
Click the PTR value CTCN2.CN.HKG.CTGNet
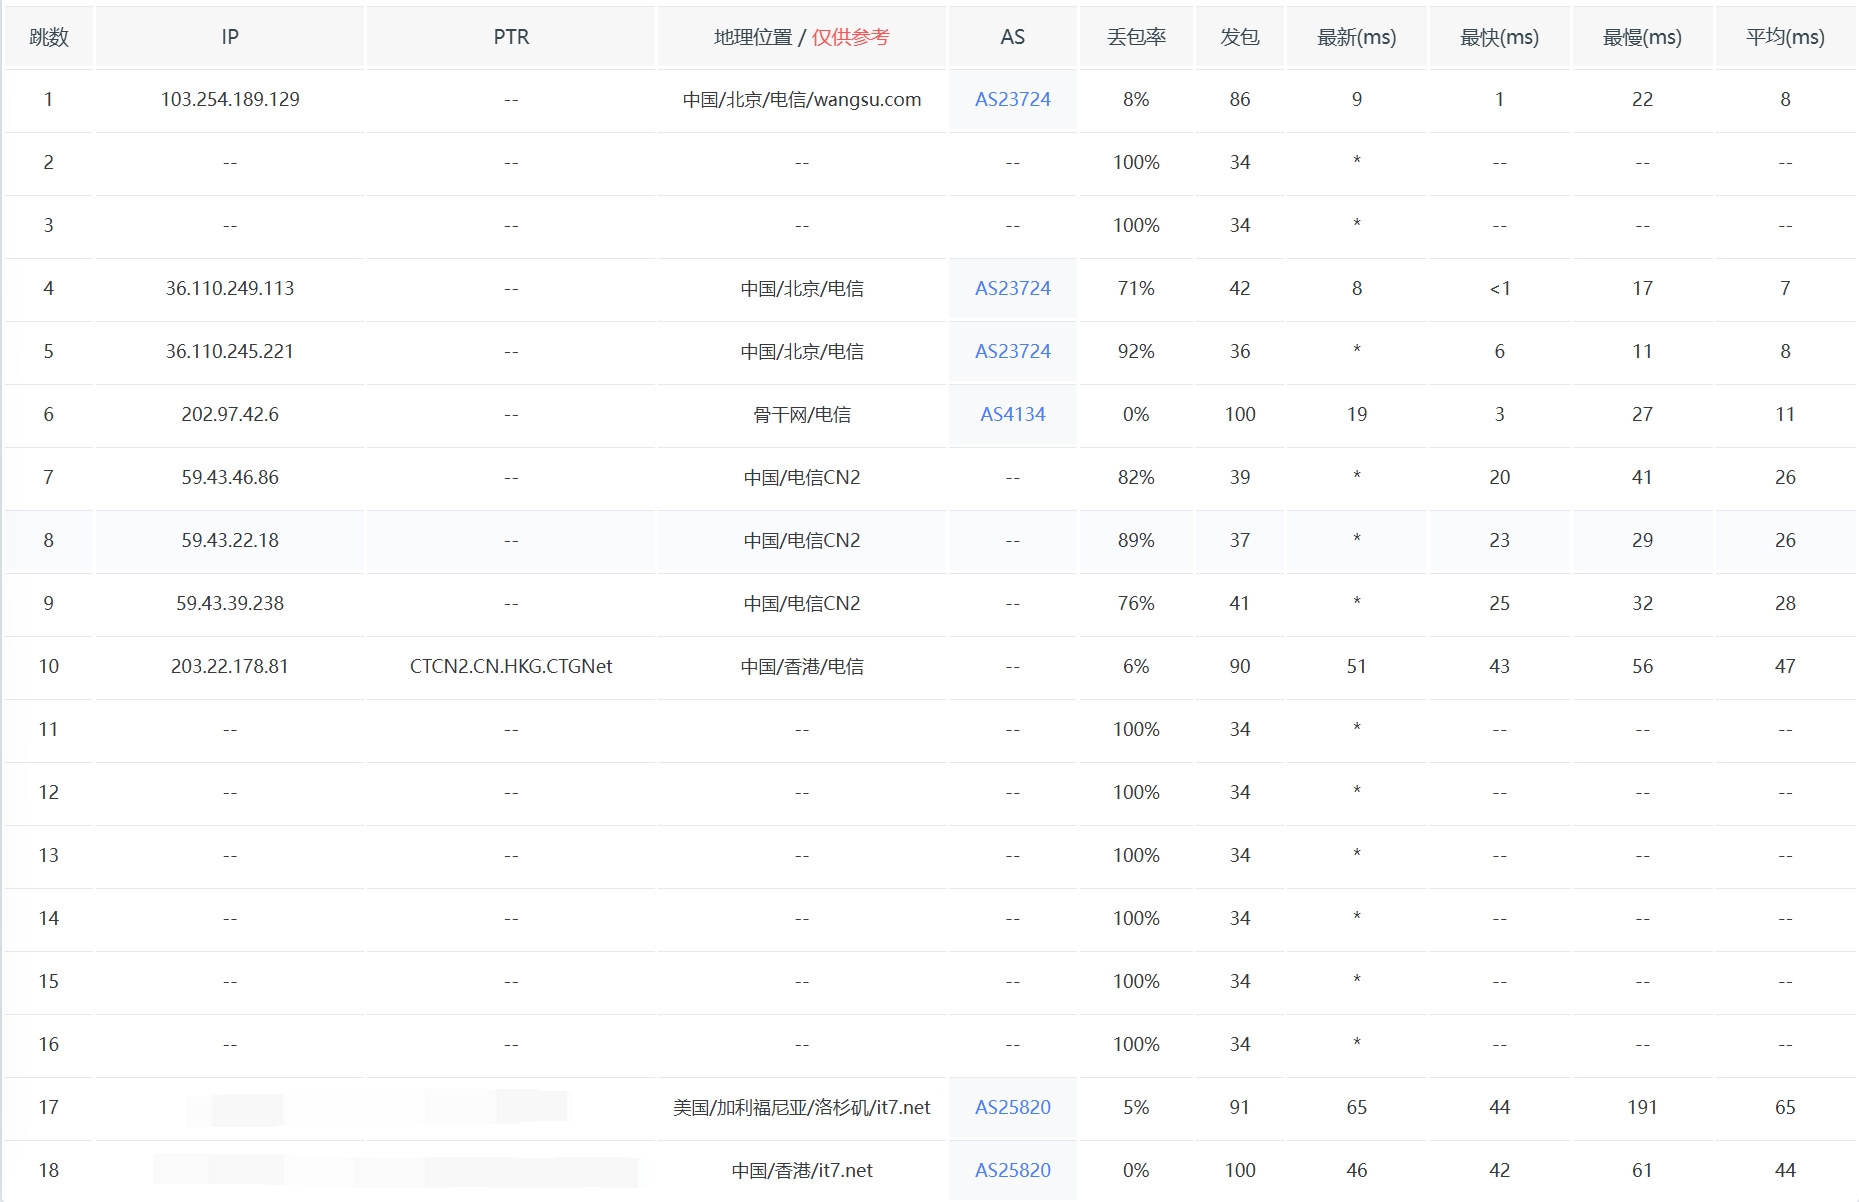point(511,666)
